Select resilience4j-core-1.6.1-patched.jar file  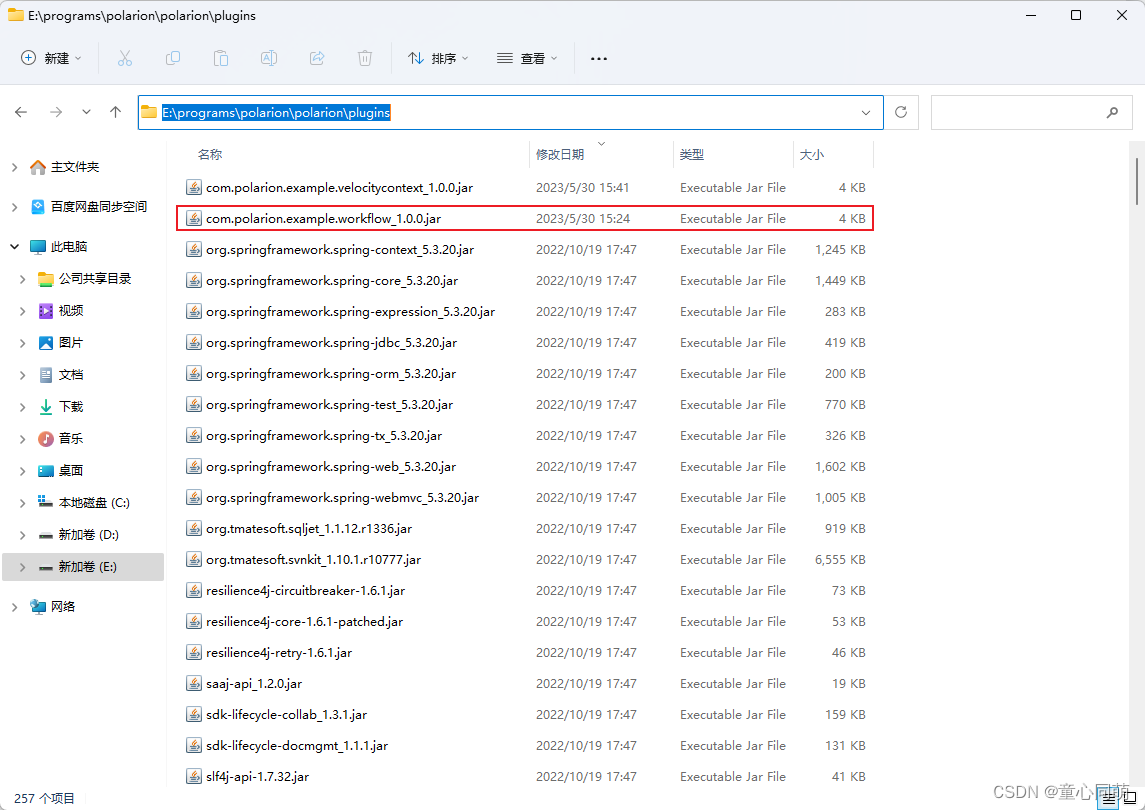tap(305, 622)
